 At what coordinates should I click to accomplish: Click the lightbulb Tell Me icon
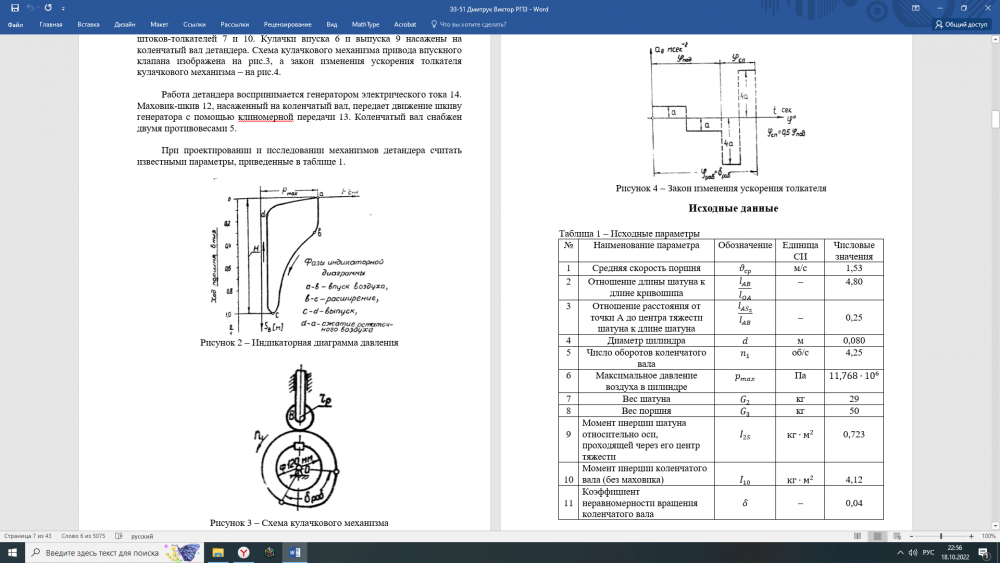pyautogui.click(x=434, y=24)
